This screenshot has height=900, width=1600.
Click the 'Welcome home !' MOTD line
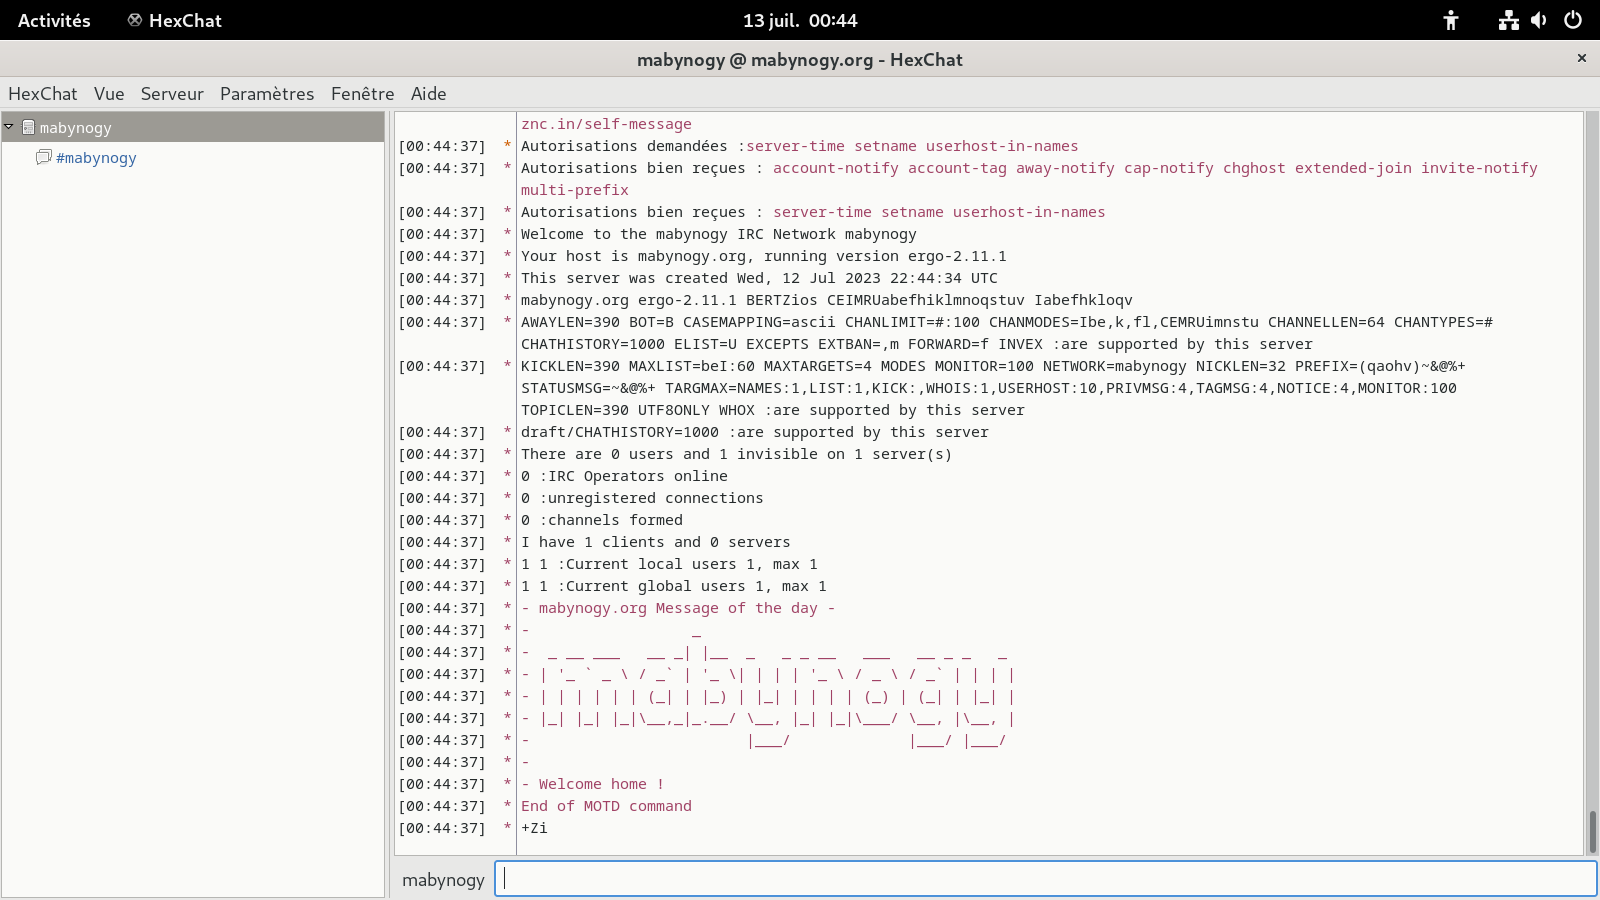pyautogui.click(x=592, y=784)
